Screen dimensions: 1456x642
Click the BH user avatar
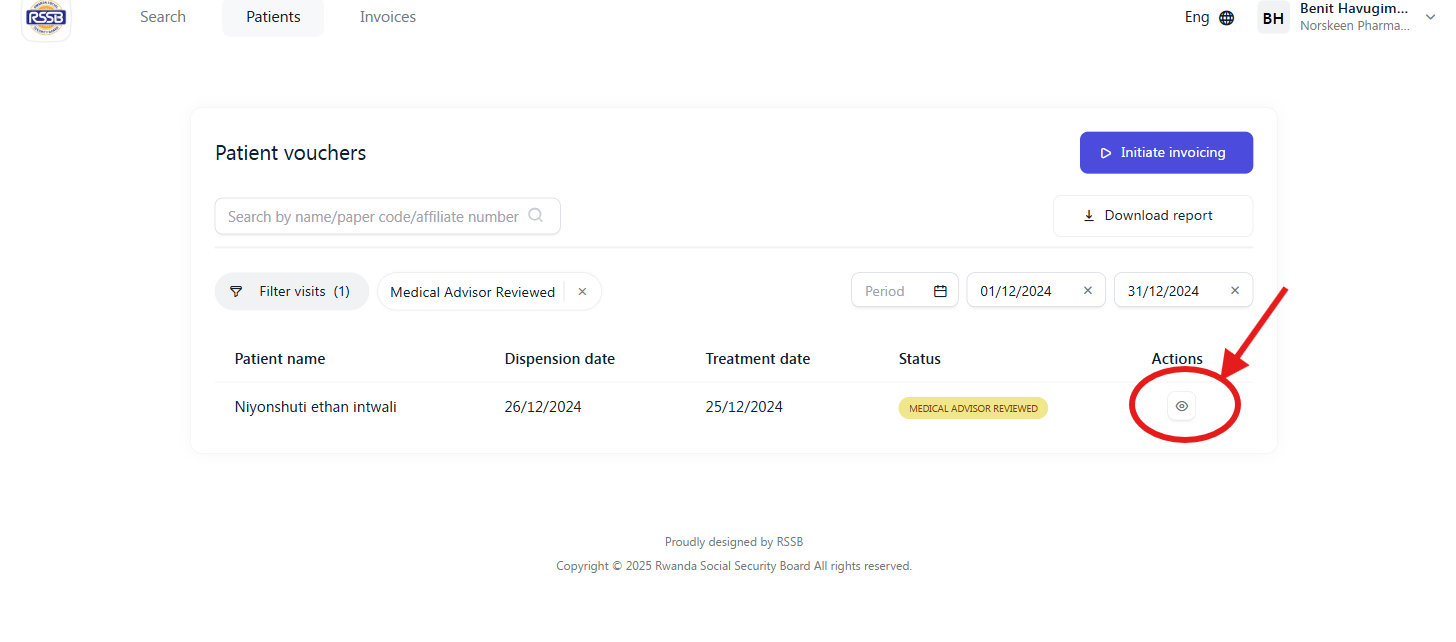(x=1273, y=18)
